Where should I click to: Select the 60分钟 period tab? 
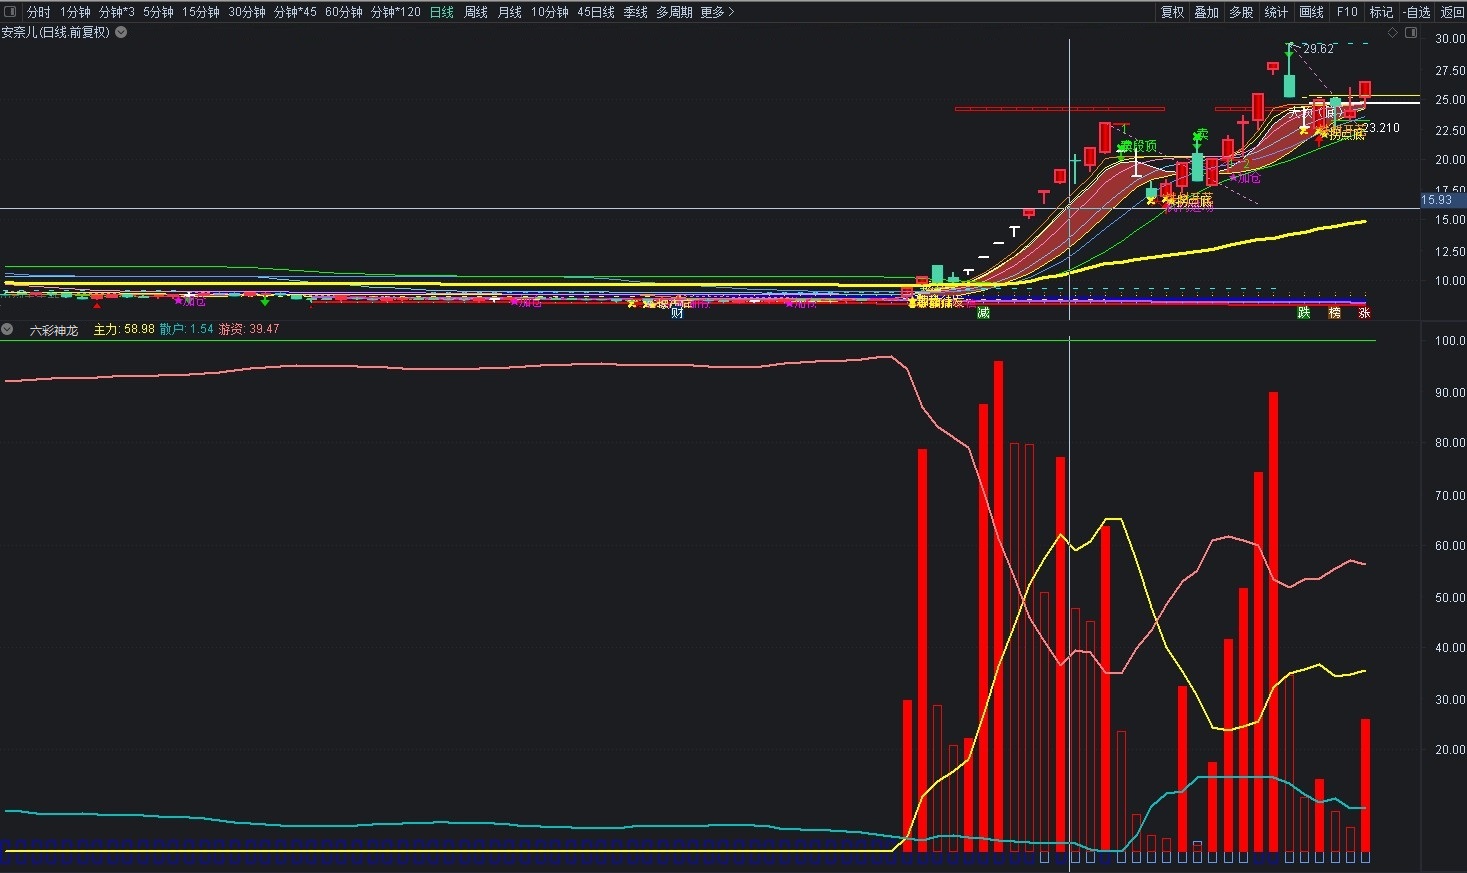(x=344, y=12)
